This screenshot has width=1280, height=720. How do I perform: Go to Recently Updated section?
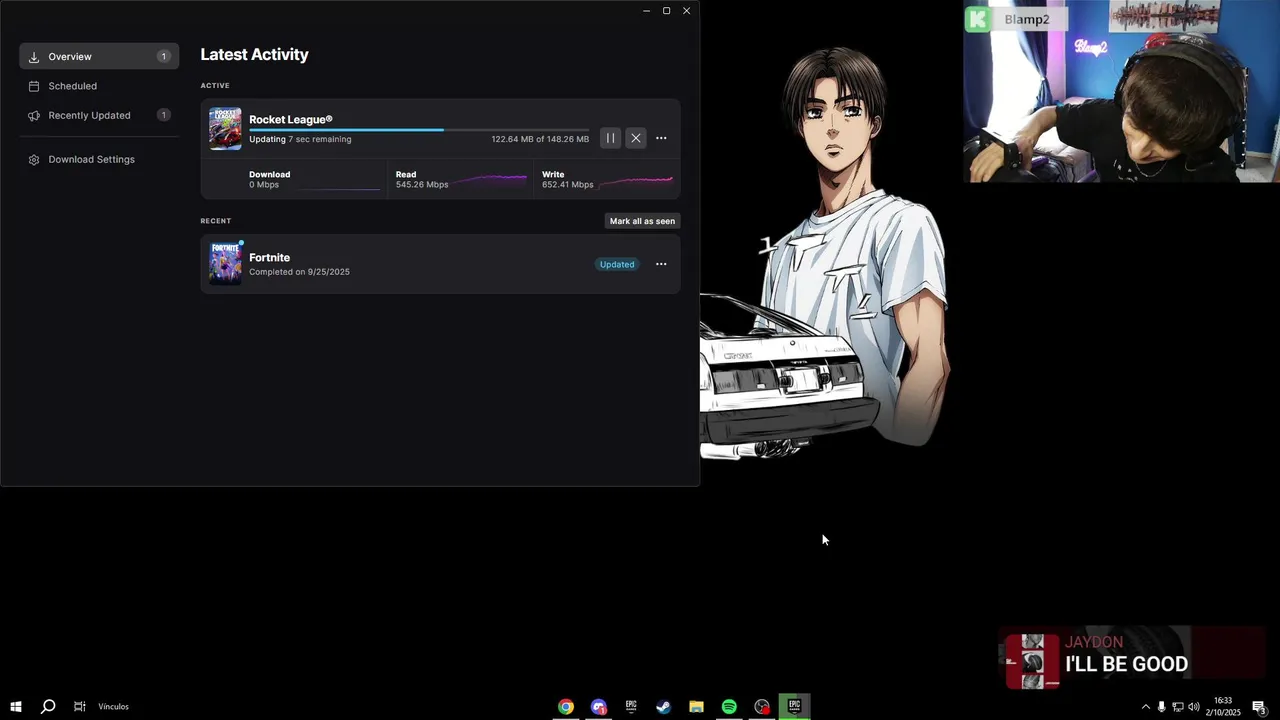[99, 115]
